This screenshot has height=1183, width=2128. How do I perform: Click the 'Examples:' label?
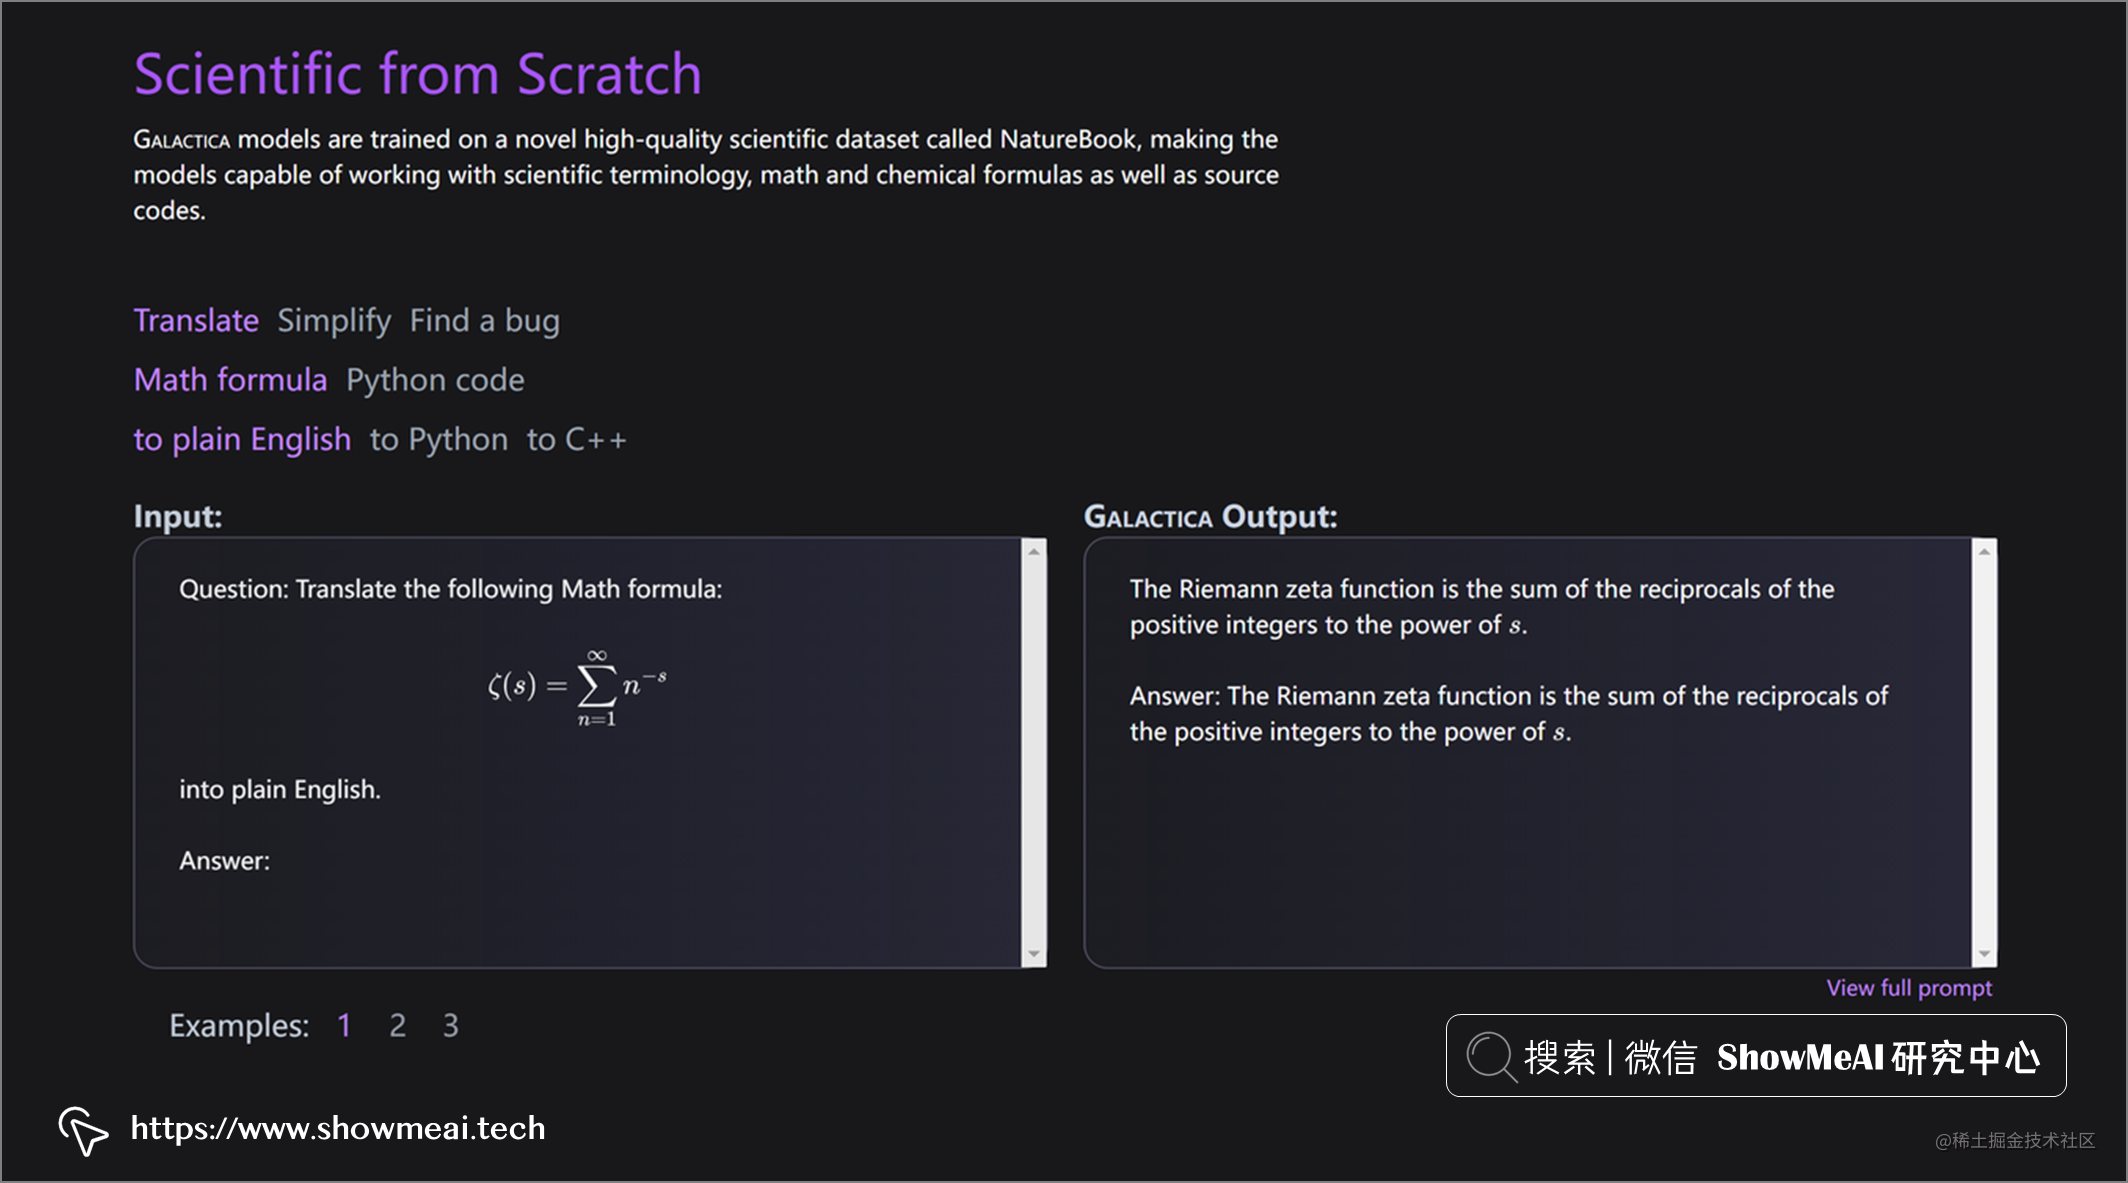pos(239,1026)
